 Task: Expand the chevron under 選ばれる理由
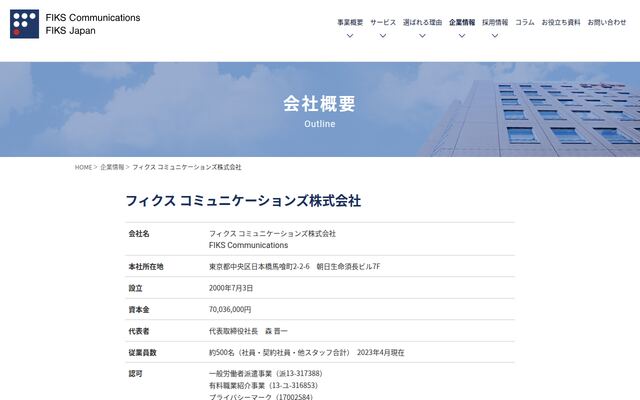(422, 36)
